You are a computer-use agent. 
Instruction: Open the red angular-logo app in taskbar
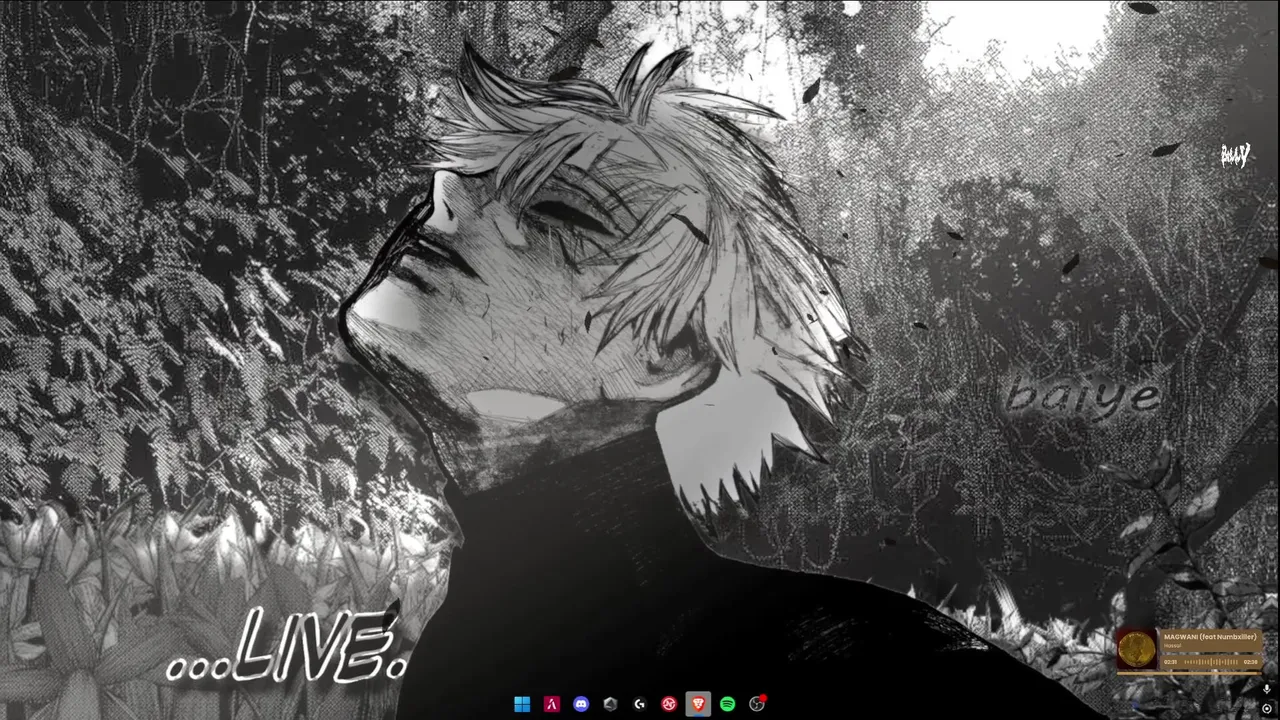coord(551,704)
